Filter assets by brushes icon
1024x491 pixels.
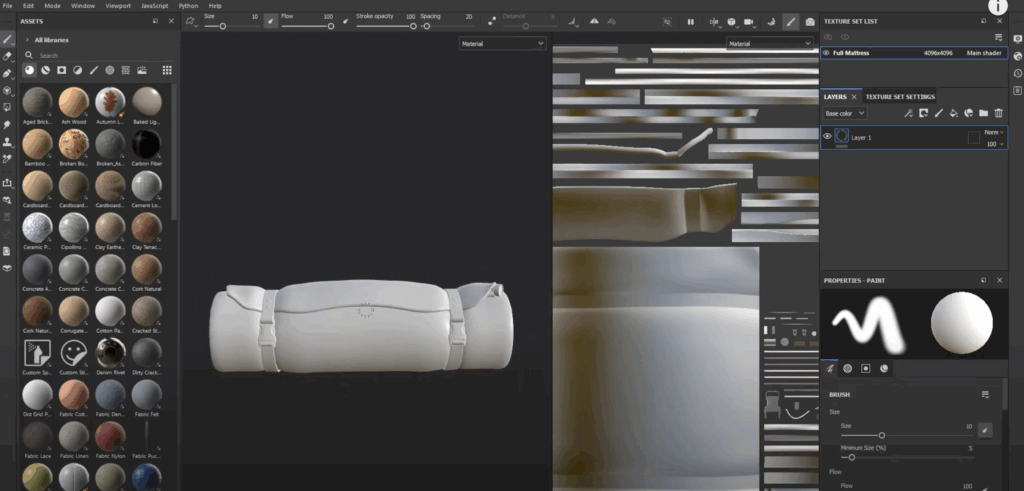[93, 70]
